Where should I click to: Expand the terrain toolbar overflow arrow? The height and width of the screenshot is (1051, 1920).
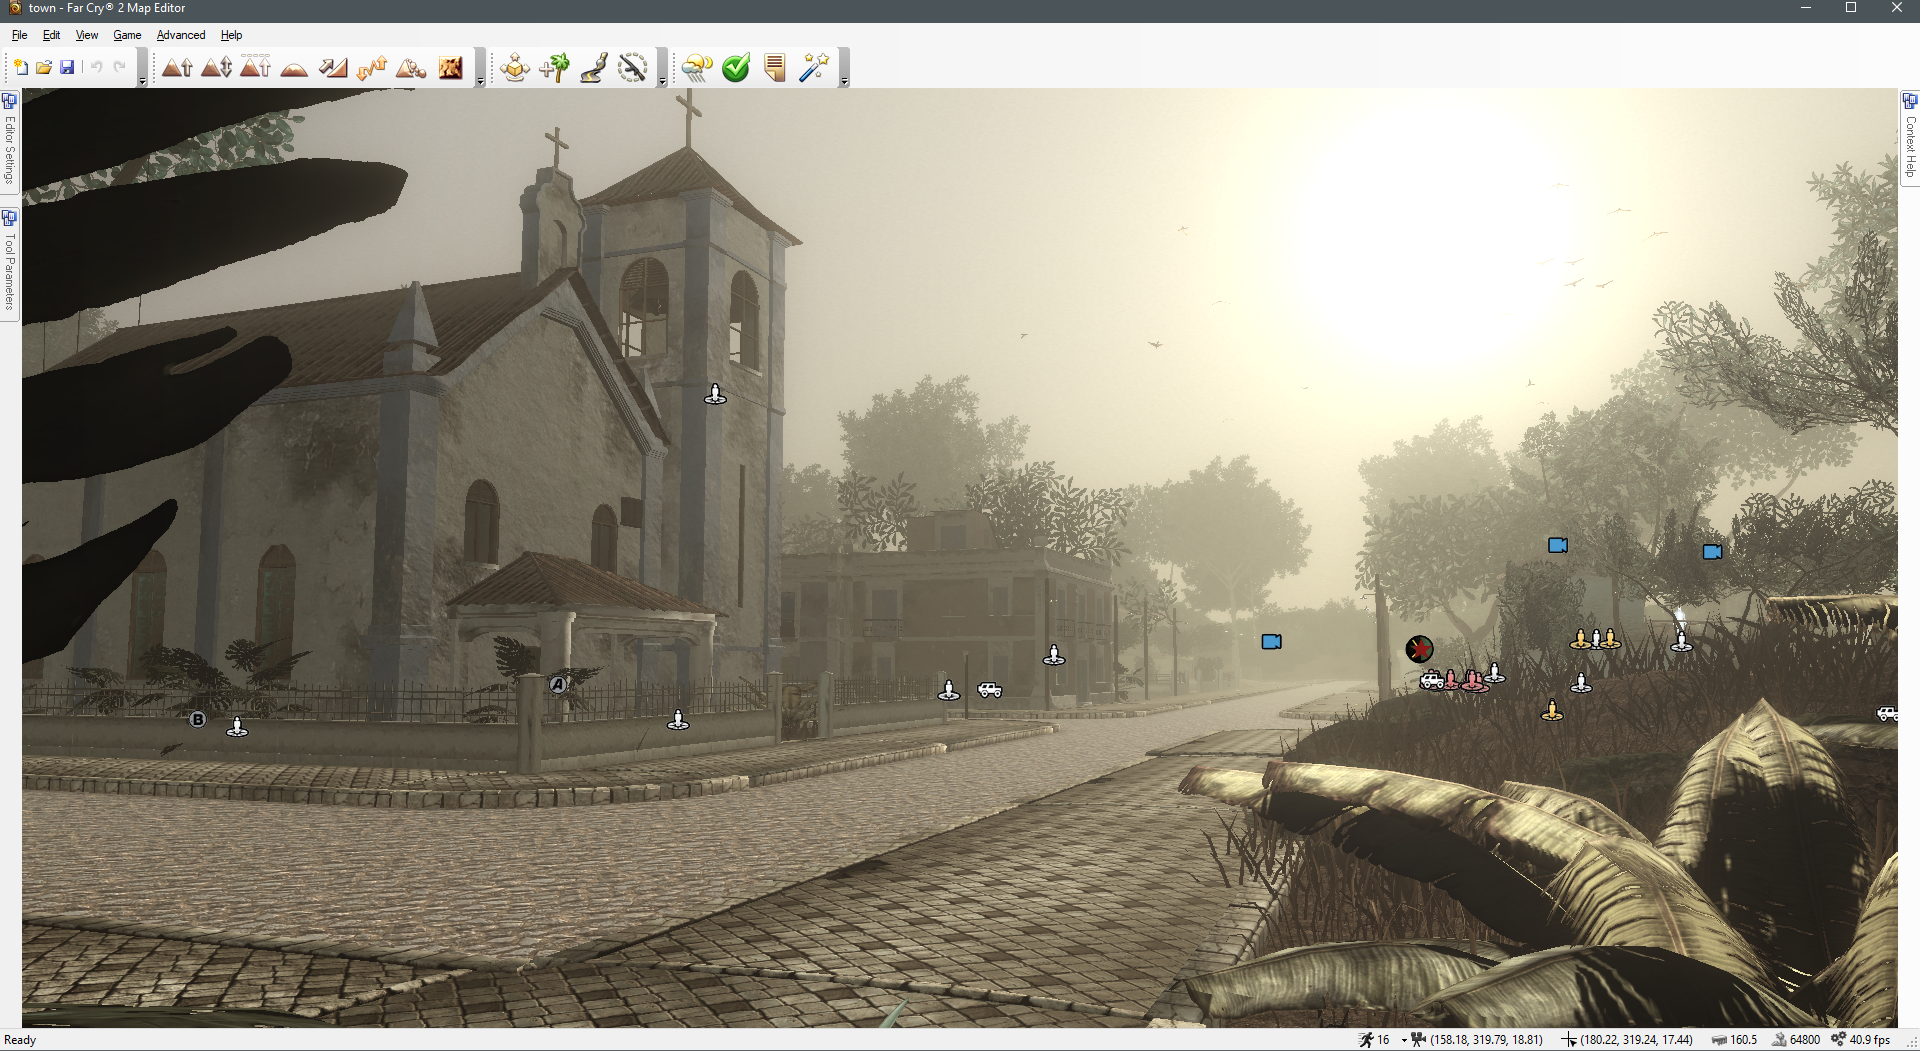click(480, 79)
